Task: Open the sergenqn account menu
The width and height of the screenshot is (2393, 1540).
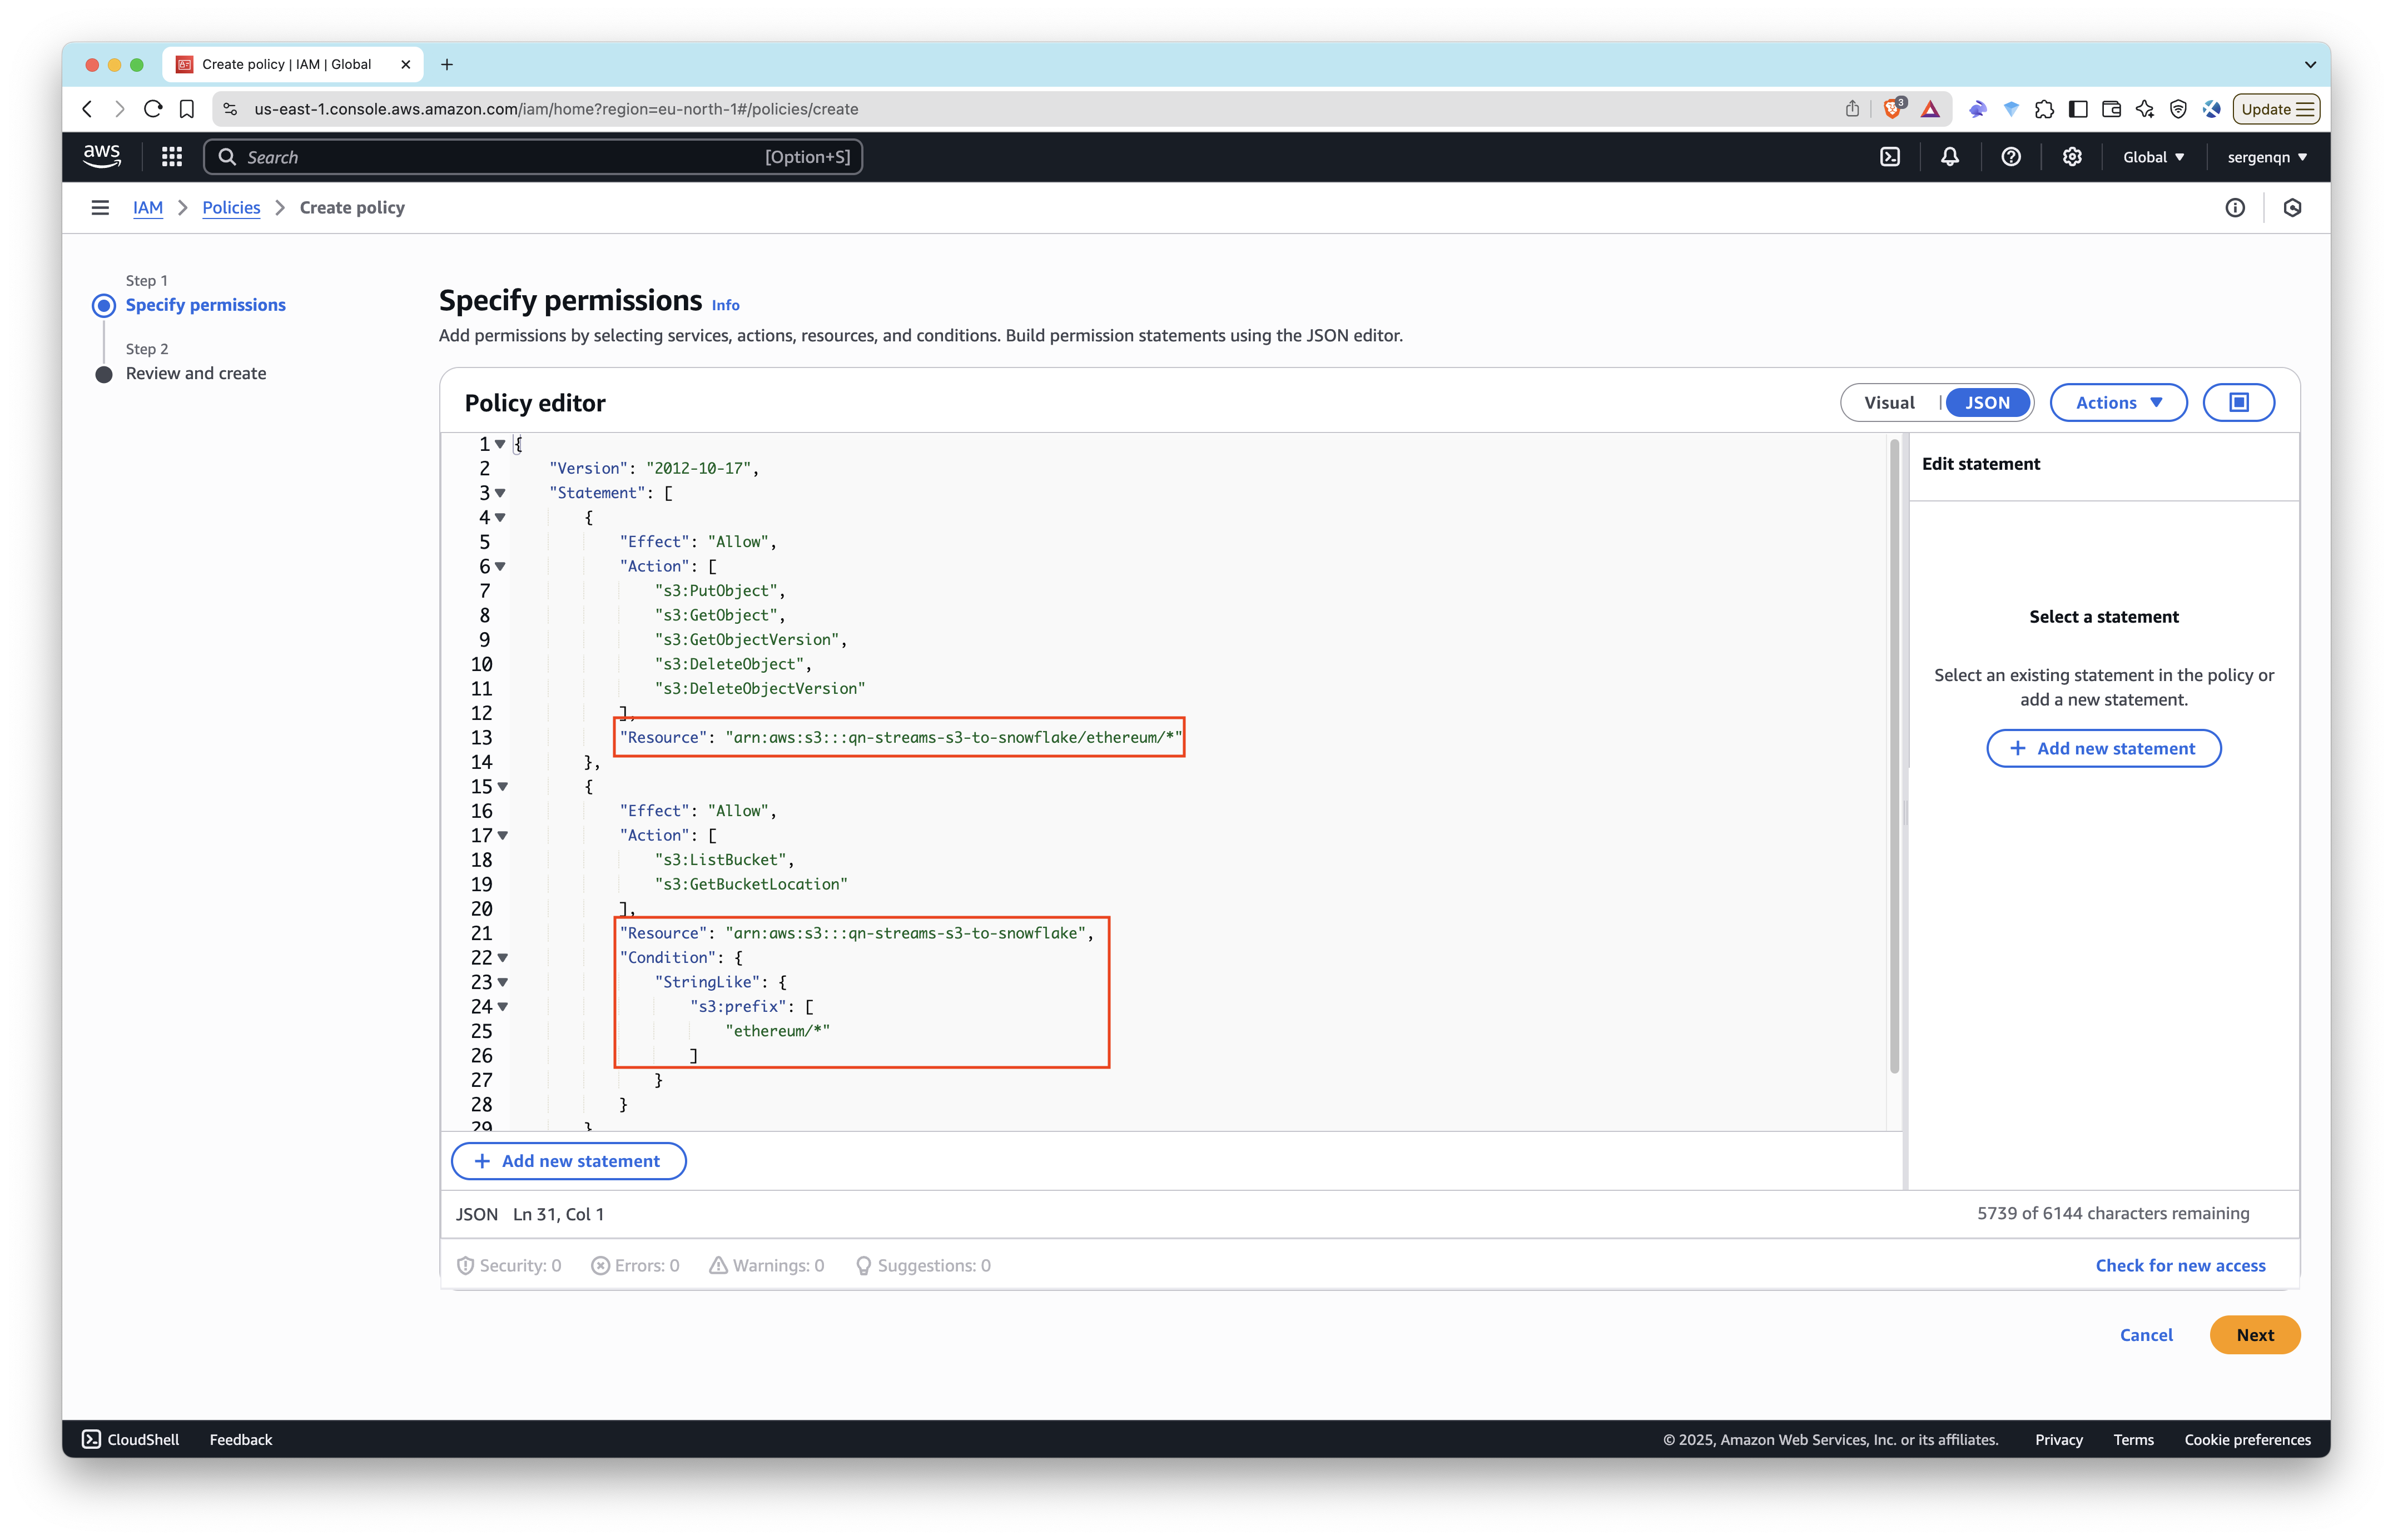Action: click(2266, 157)
